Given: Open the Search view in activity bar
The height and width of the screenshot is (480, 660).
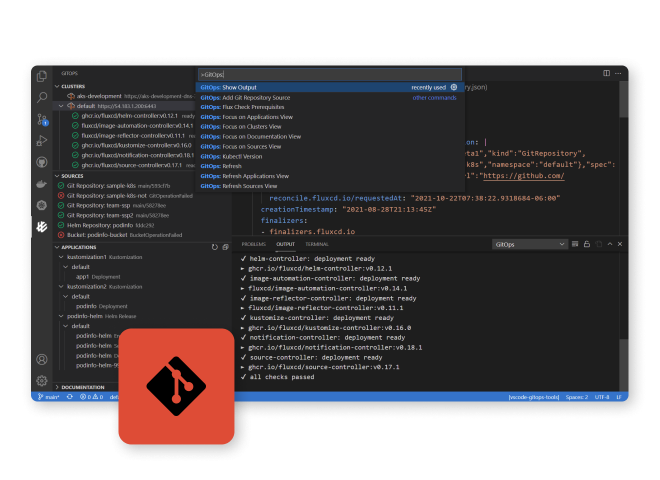Looking at the screenshot, I should 42,97.
